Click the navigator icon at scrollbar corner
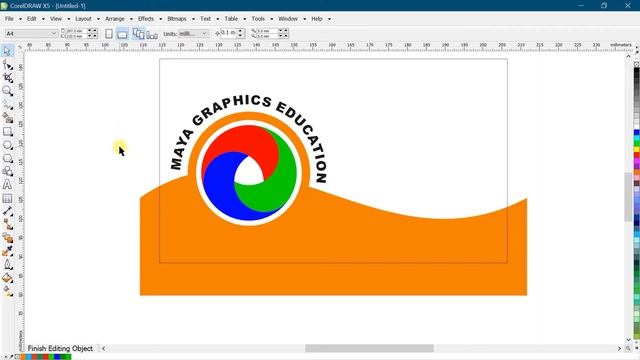The width and height of the screenshot is (640, 360). click(x=629, y=348)
